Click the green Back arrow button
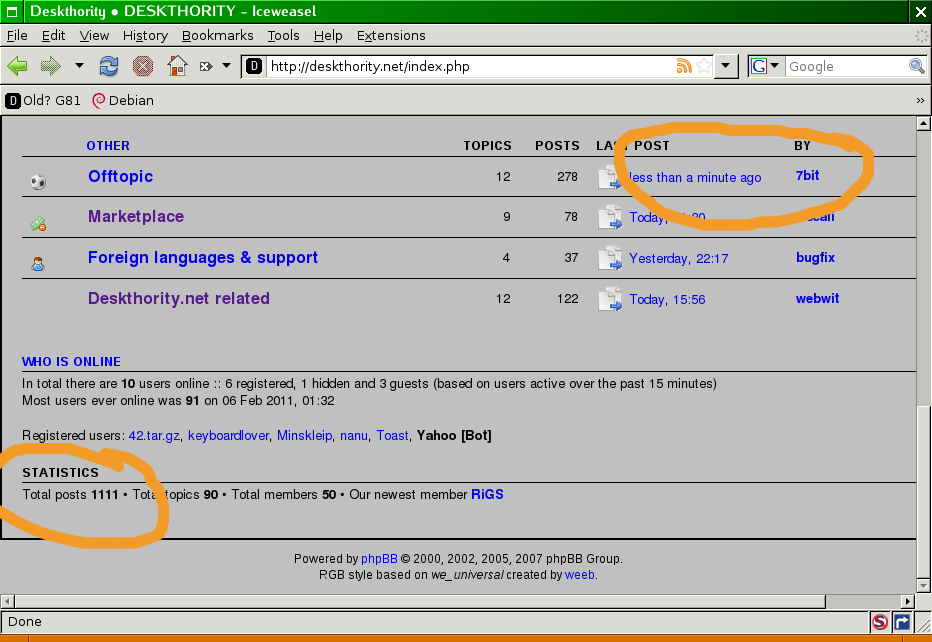The image size is (932, 642). [x=17, y=67]
